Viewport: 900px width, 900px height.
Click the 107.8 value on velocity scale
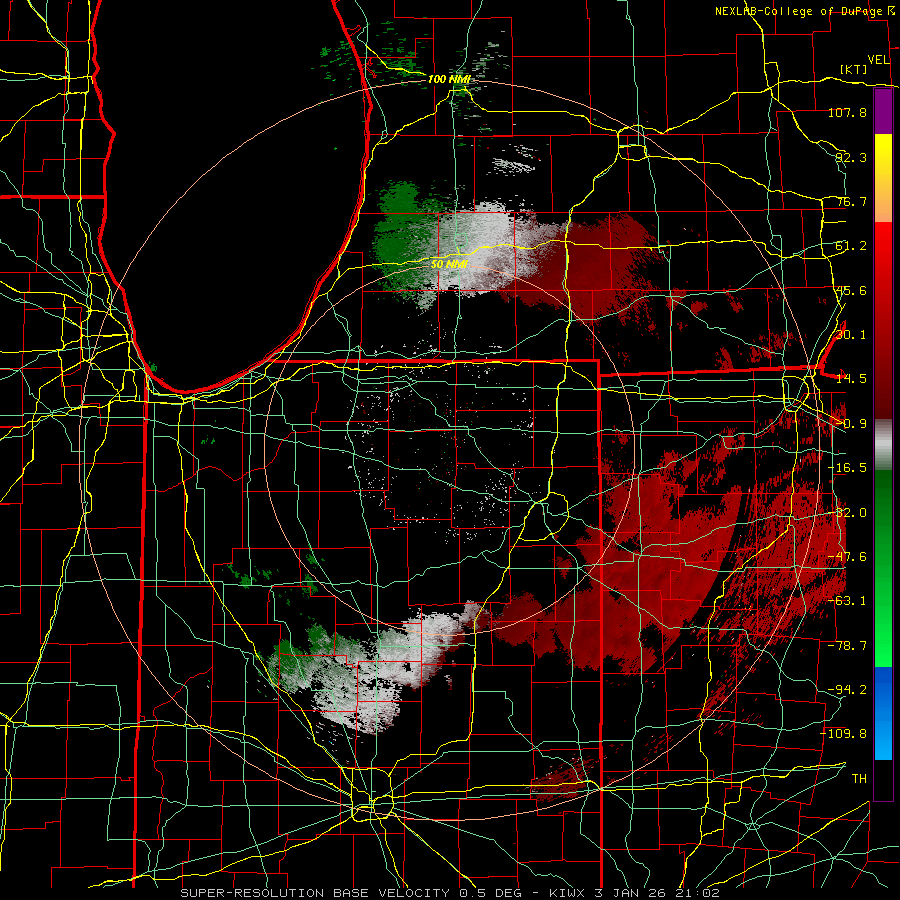coord(847,112)
